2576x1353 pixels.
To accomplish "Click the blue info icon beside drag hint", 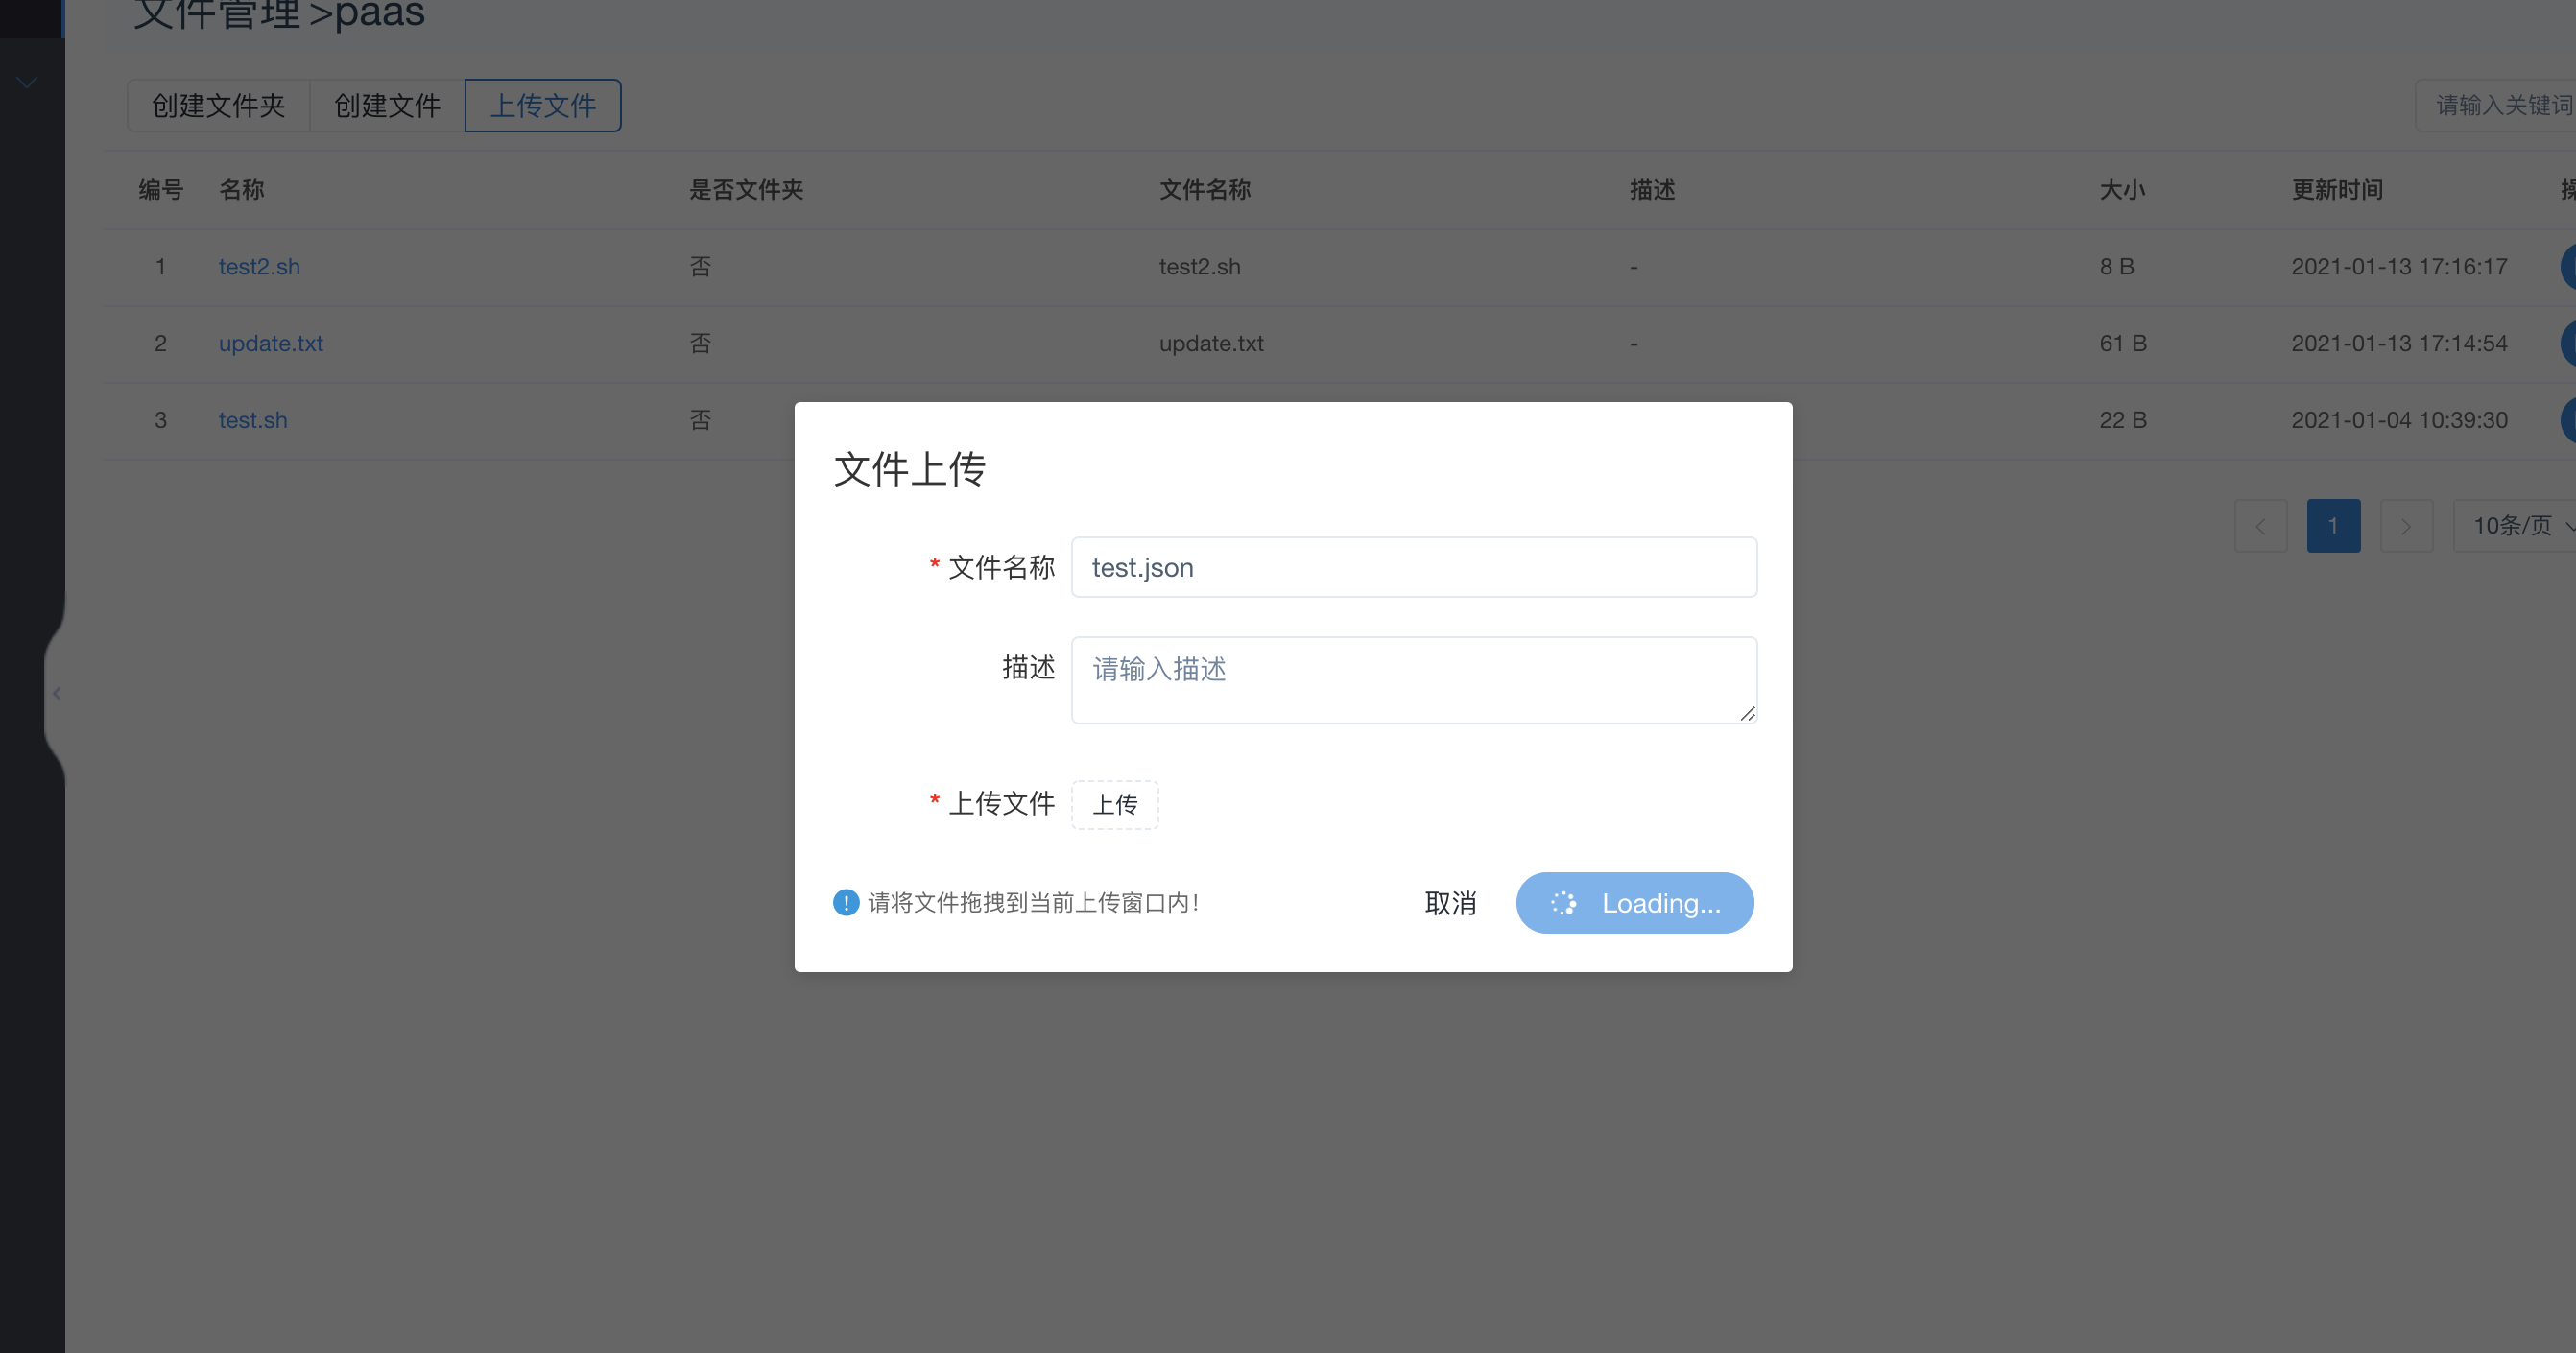I will coord(846,902).
